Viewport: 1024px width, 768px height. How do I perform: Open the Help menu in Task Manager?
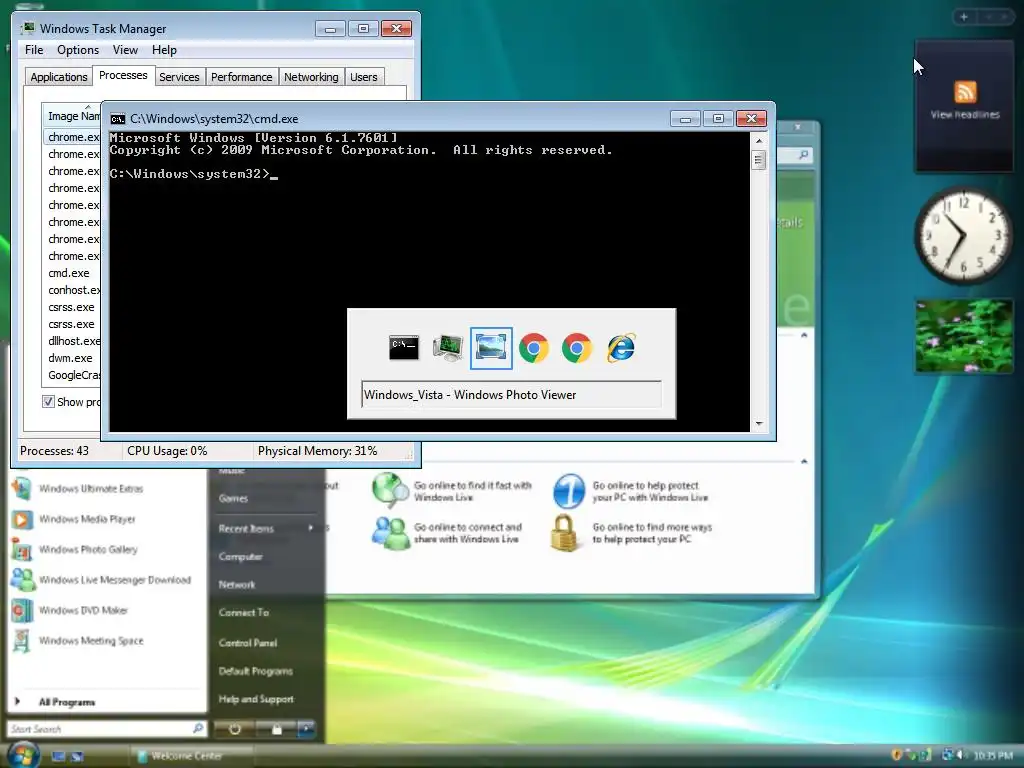164,50
